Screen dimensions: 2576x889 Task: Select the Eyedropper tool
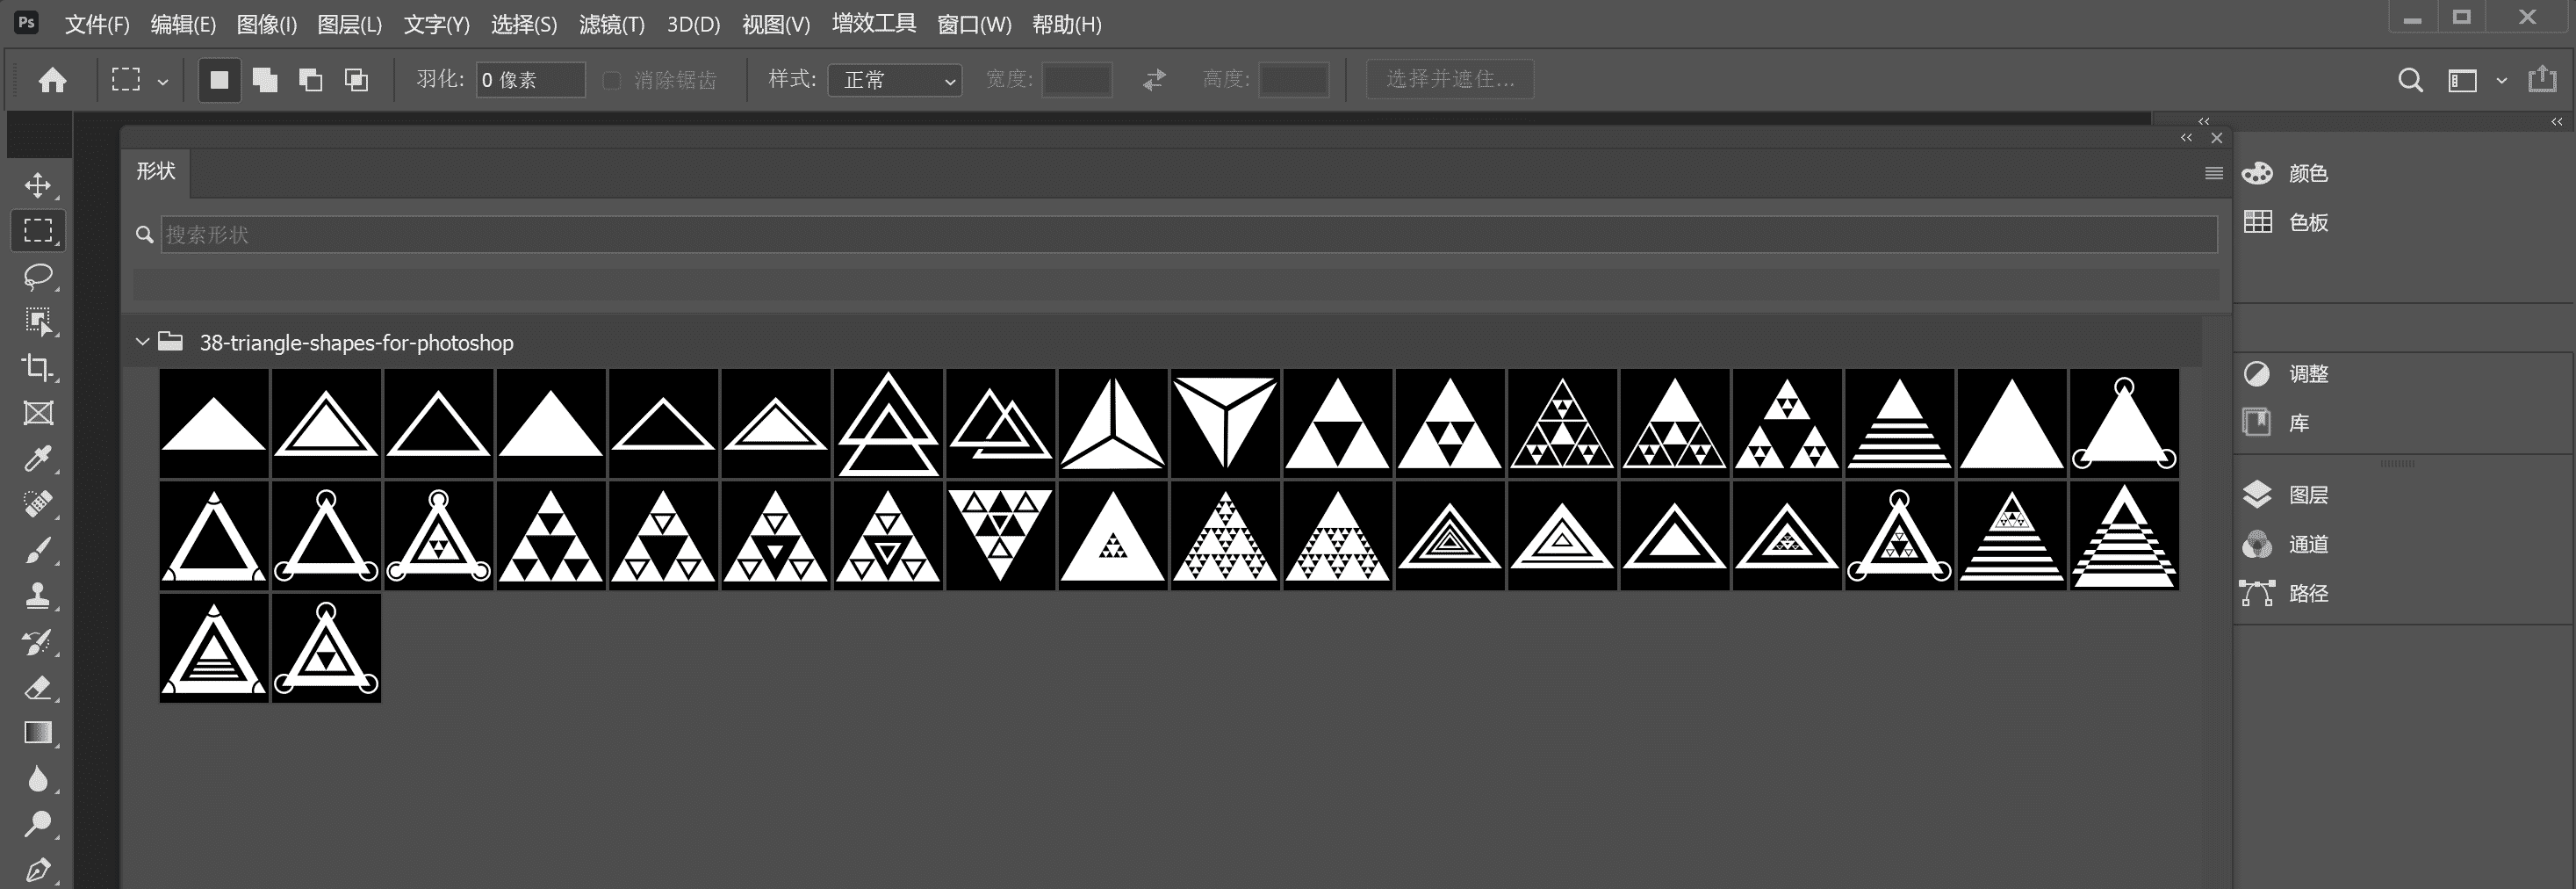click(x=38, y=459)
